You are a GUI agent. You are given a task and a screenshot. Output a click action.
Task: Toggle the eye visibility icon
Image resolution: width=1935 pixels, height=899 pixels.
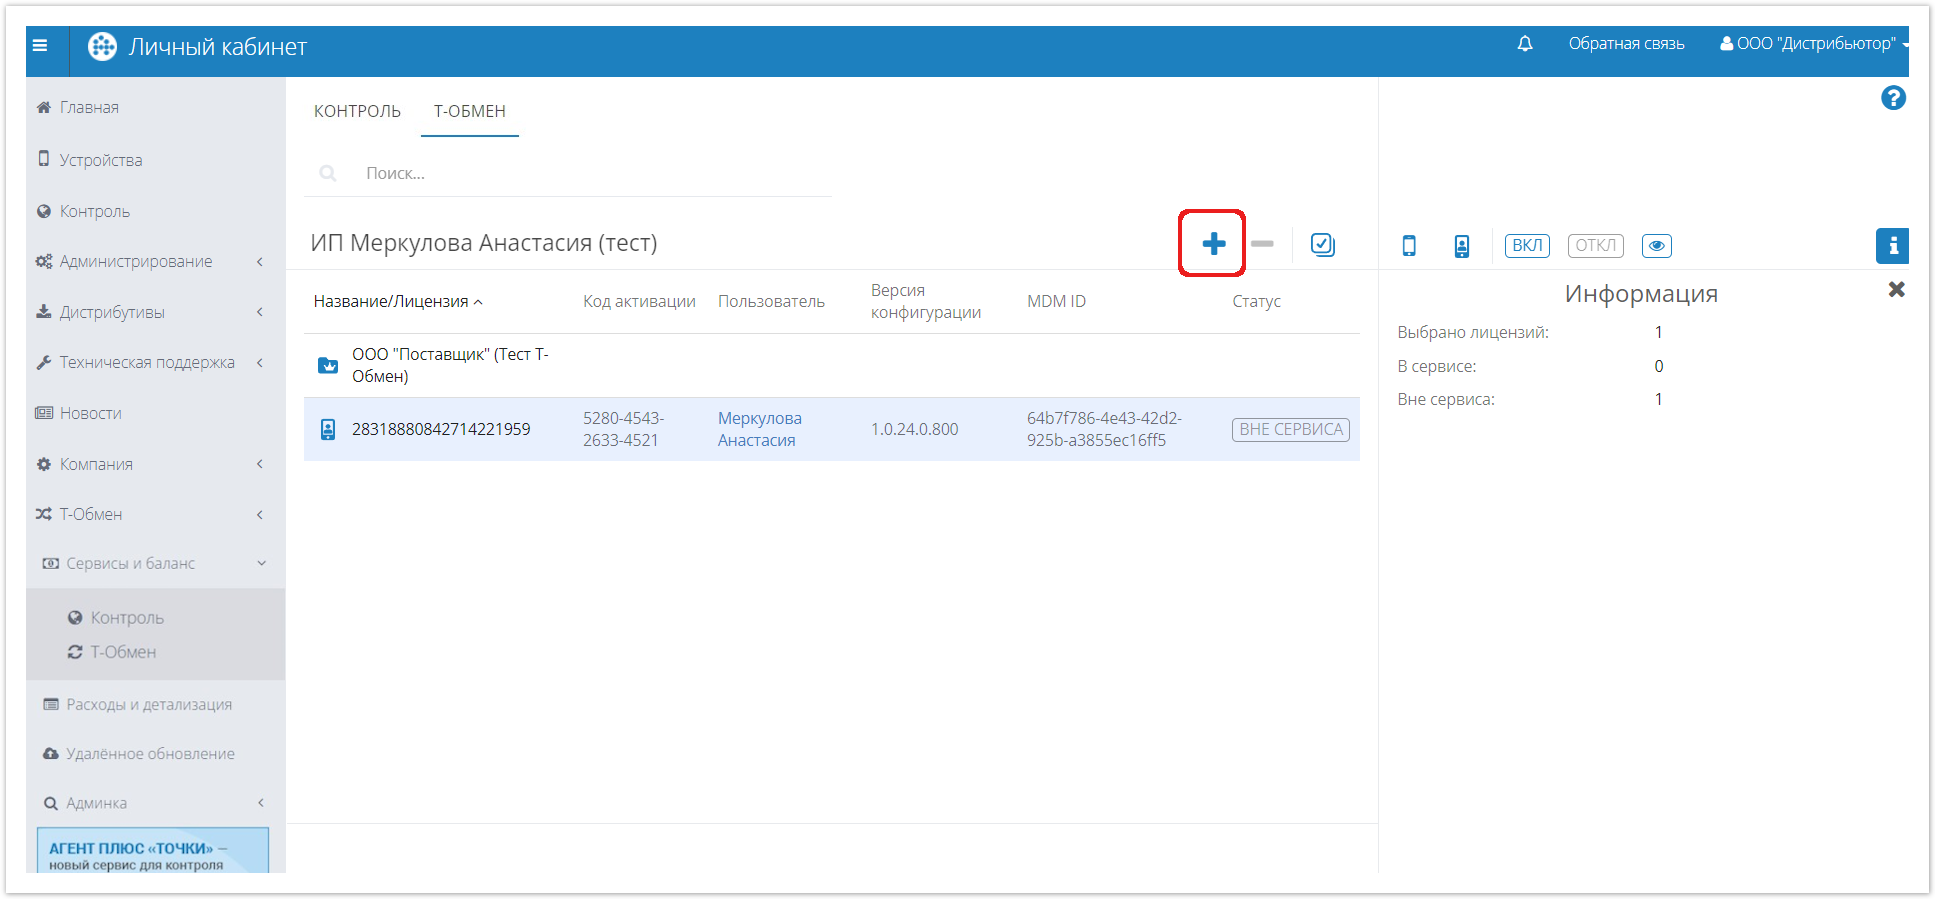(1656, 246)
